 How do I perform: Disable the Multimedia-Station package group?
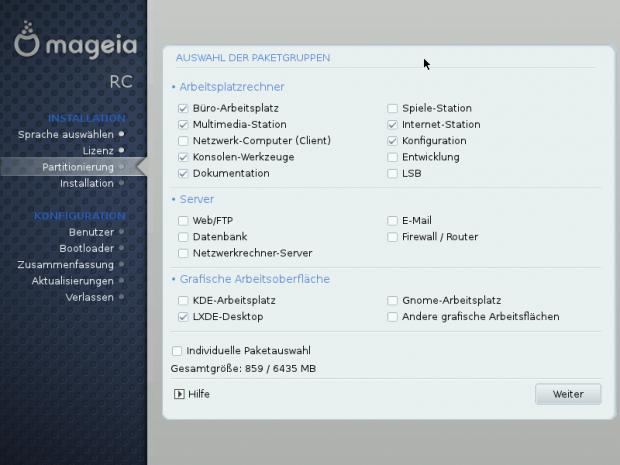click(183, 125)
